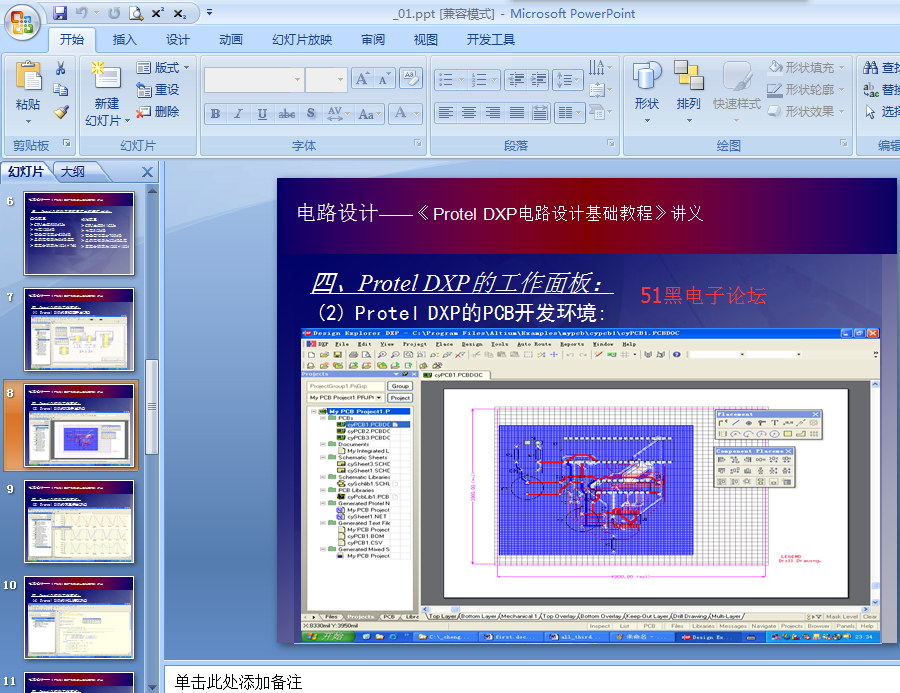
Task: Toggle strikethrough formatting
Action: pyautogui.click(x=286, y=113)
